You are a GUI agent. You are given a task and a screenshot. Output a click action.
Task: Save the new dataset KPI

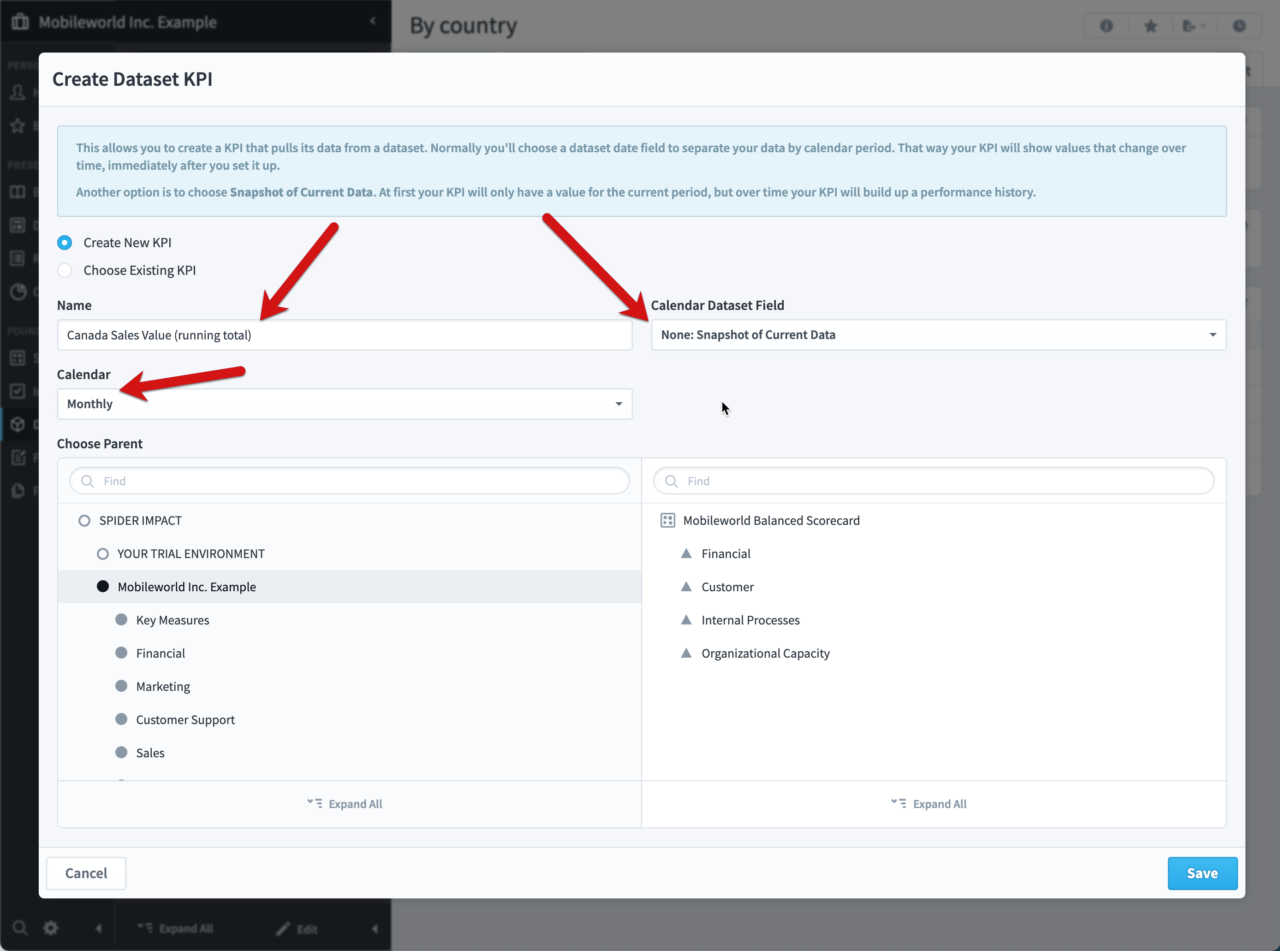[x=1202, y=873]
